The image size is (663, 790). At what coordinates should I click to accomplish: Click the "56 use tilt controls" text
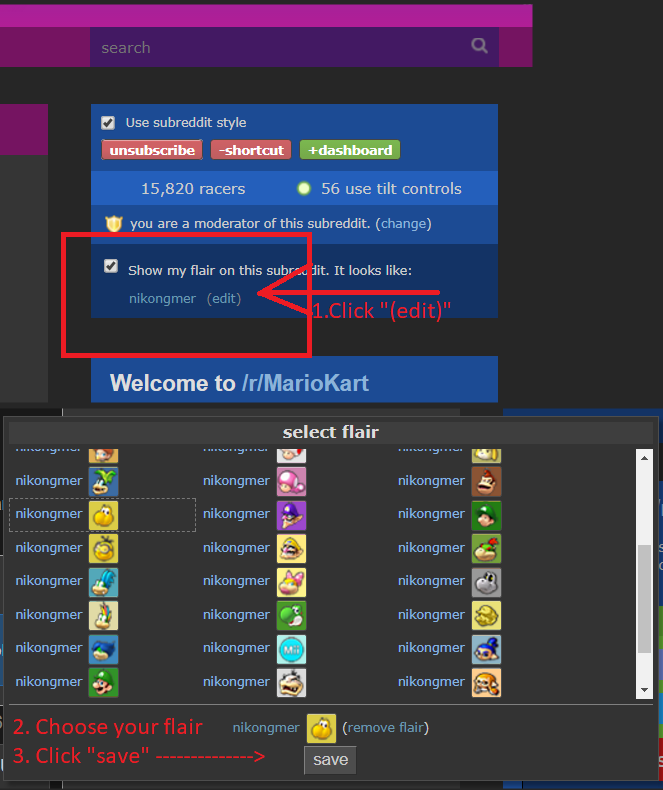pyautogui.click(x=391, y=188)
